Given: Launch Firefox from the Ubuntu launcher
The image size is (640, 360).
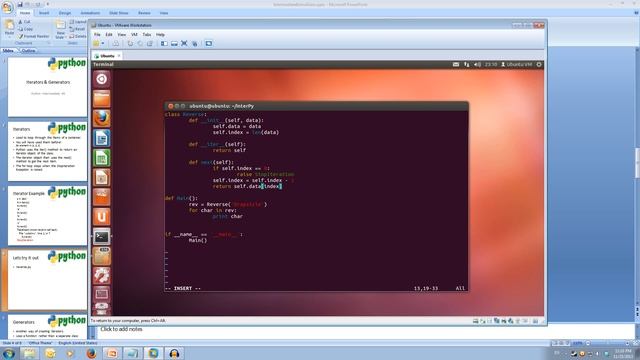Looking at the screenshot, I should tap(102, 118).
